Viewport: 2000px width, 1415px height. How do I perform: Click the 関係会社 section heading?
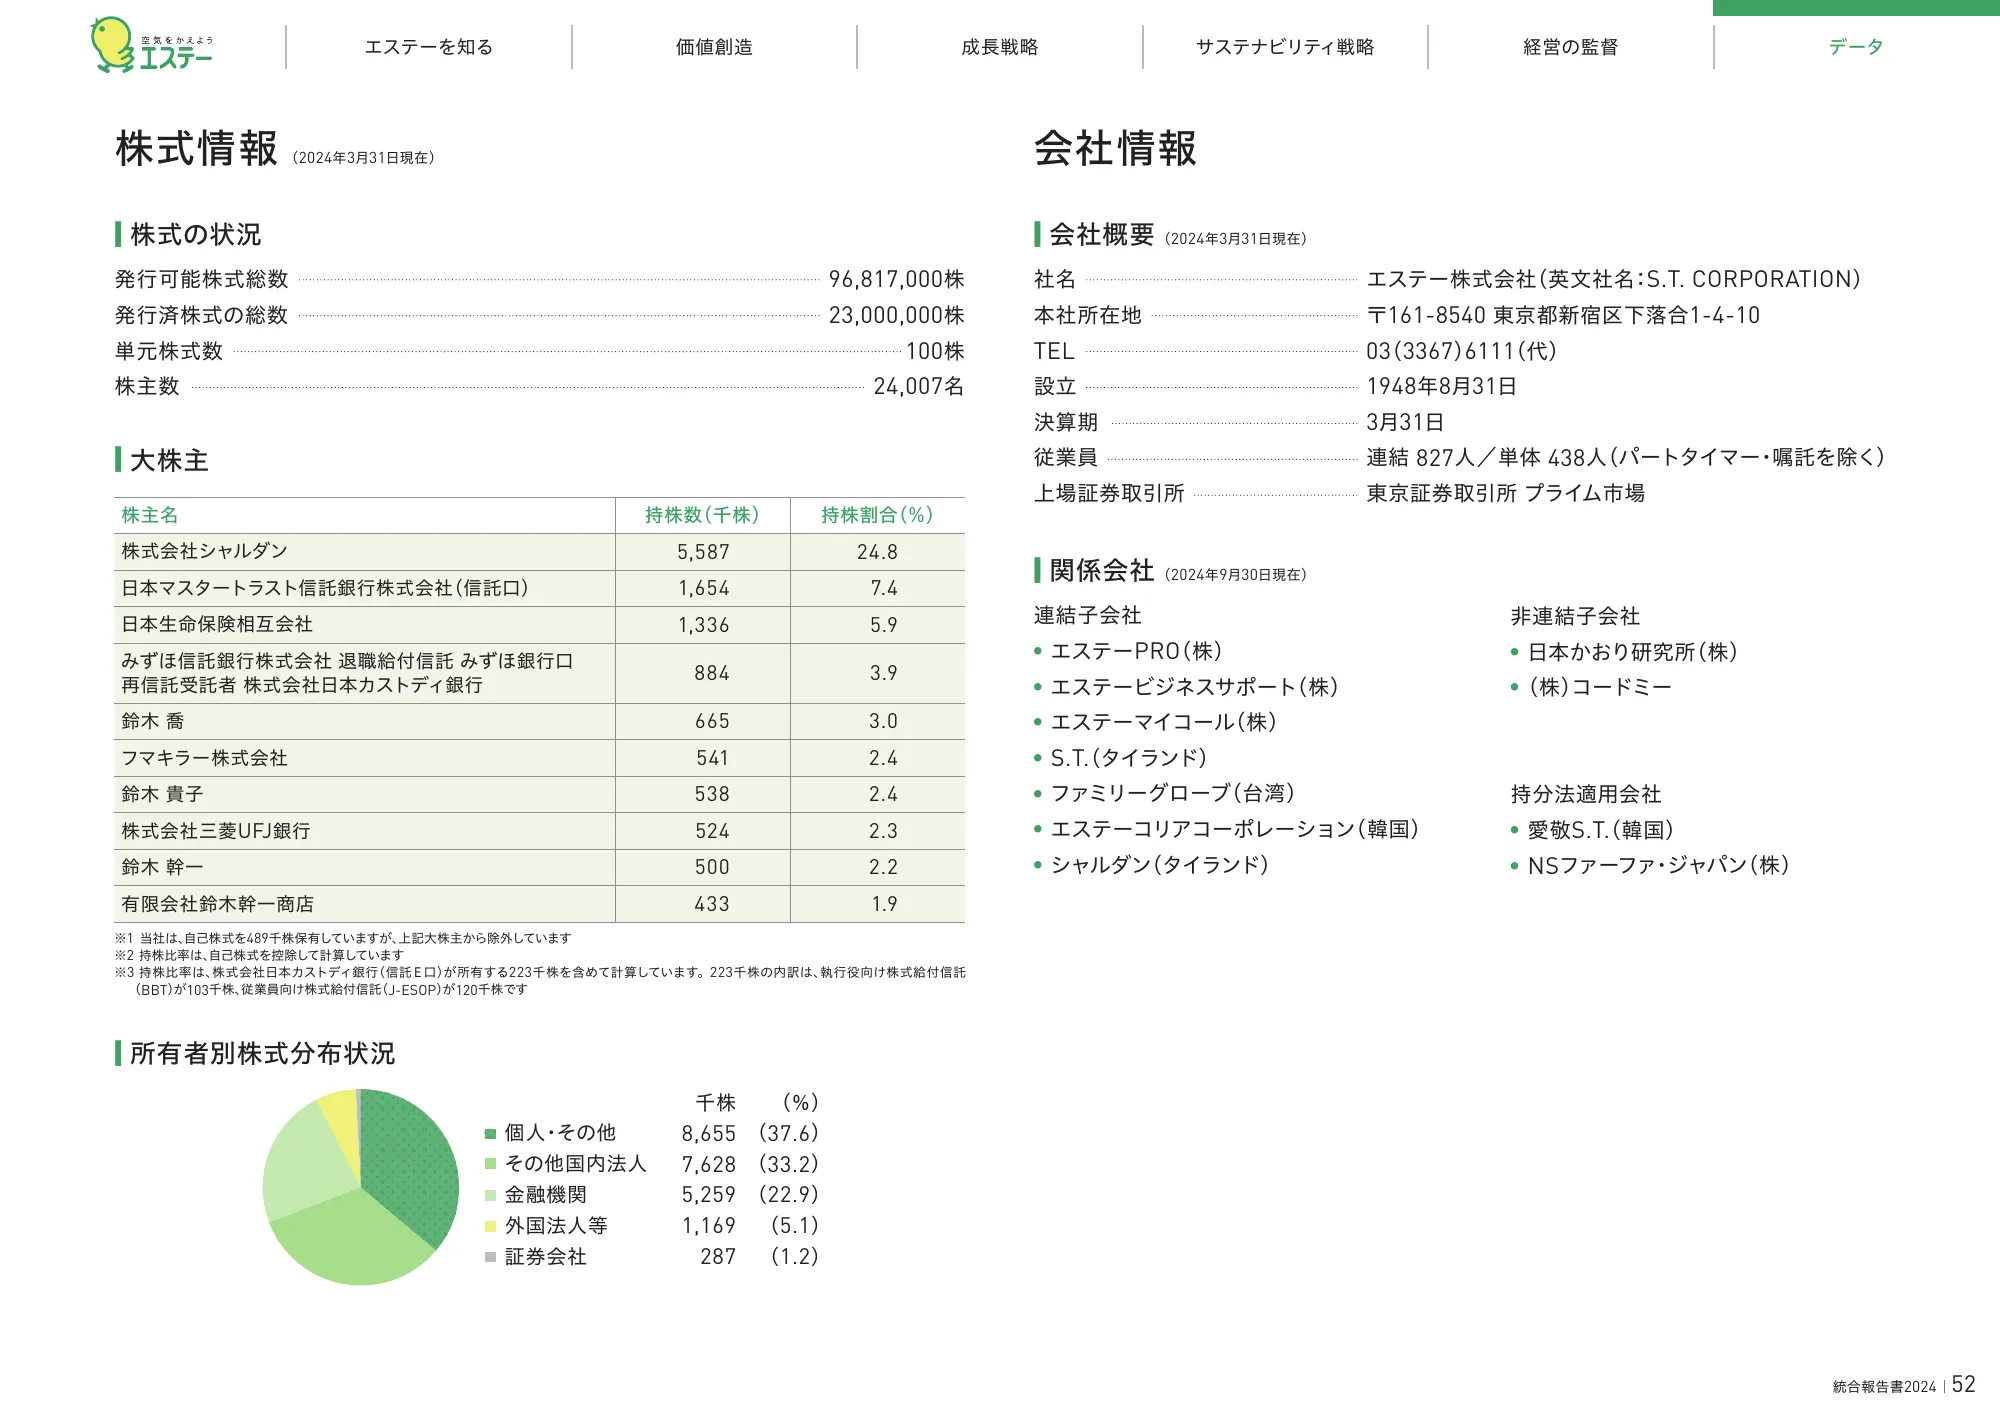pyautogui.click(x=1102, y=570)
